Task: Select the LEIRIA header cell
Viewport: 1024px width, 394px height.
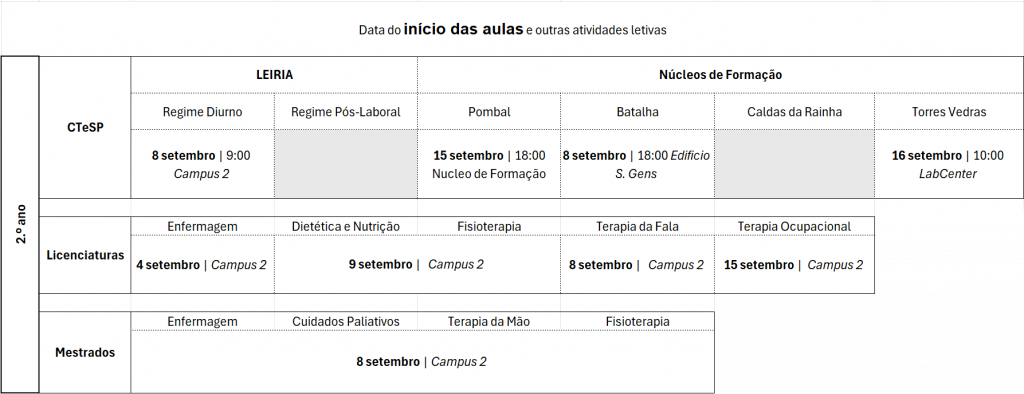Action: [274, 74]
